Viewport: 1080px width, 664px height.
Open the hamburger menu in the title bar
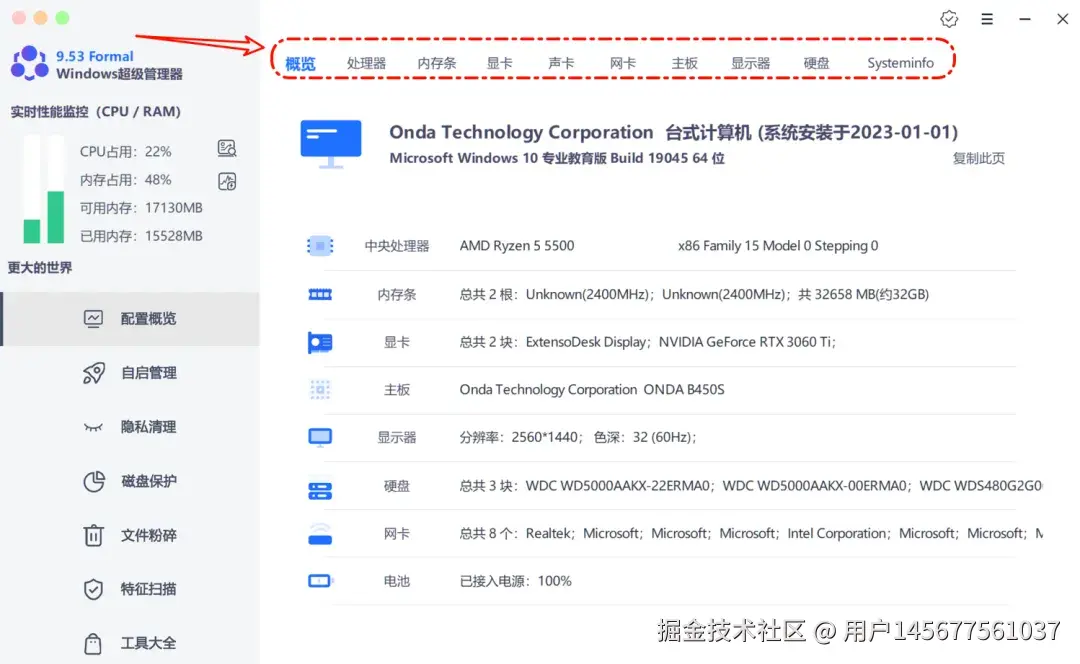pyautogui.click(x=987, y=19)
